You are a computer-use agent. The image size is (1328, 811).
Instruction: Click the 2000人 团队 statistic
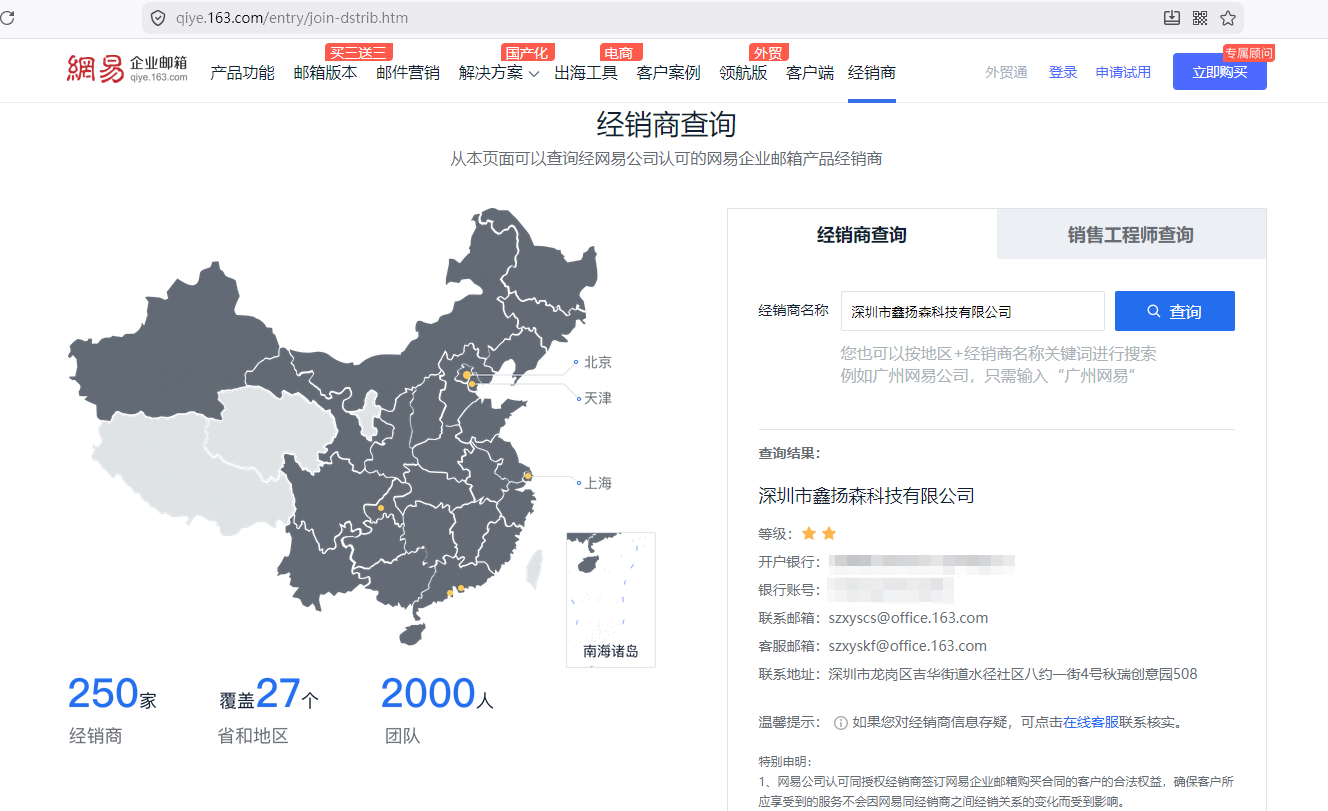[x=437, y=710]
